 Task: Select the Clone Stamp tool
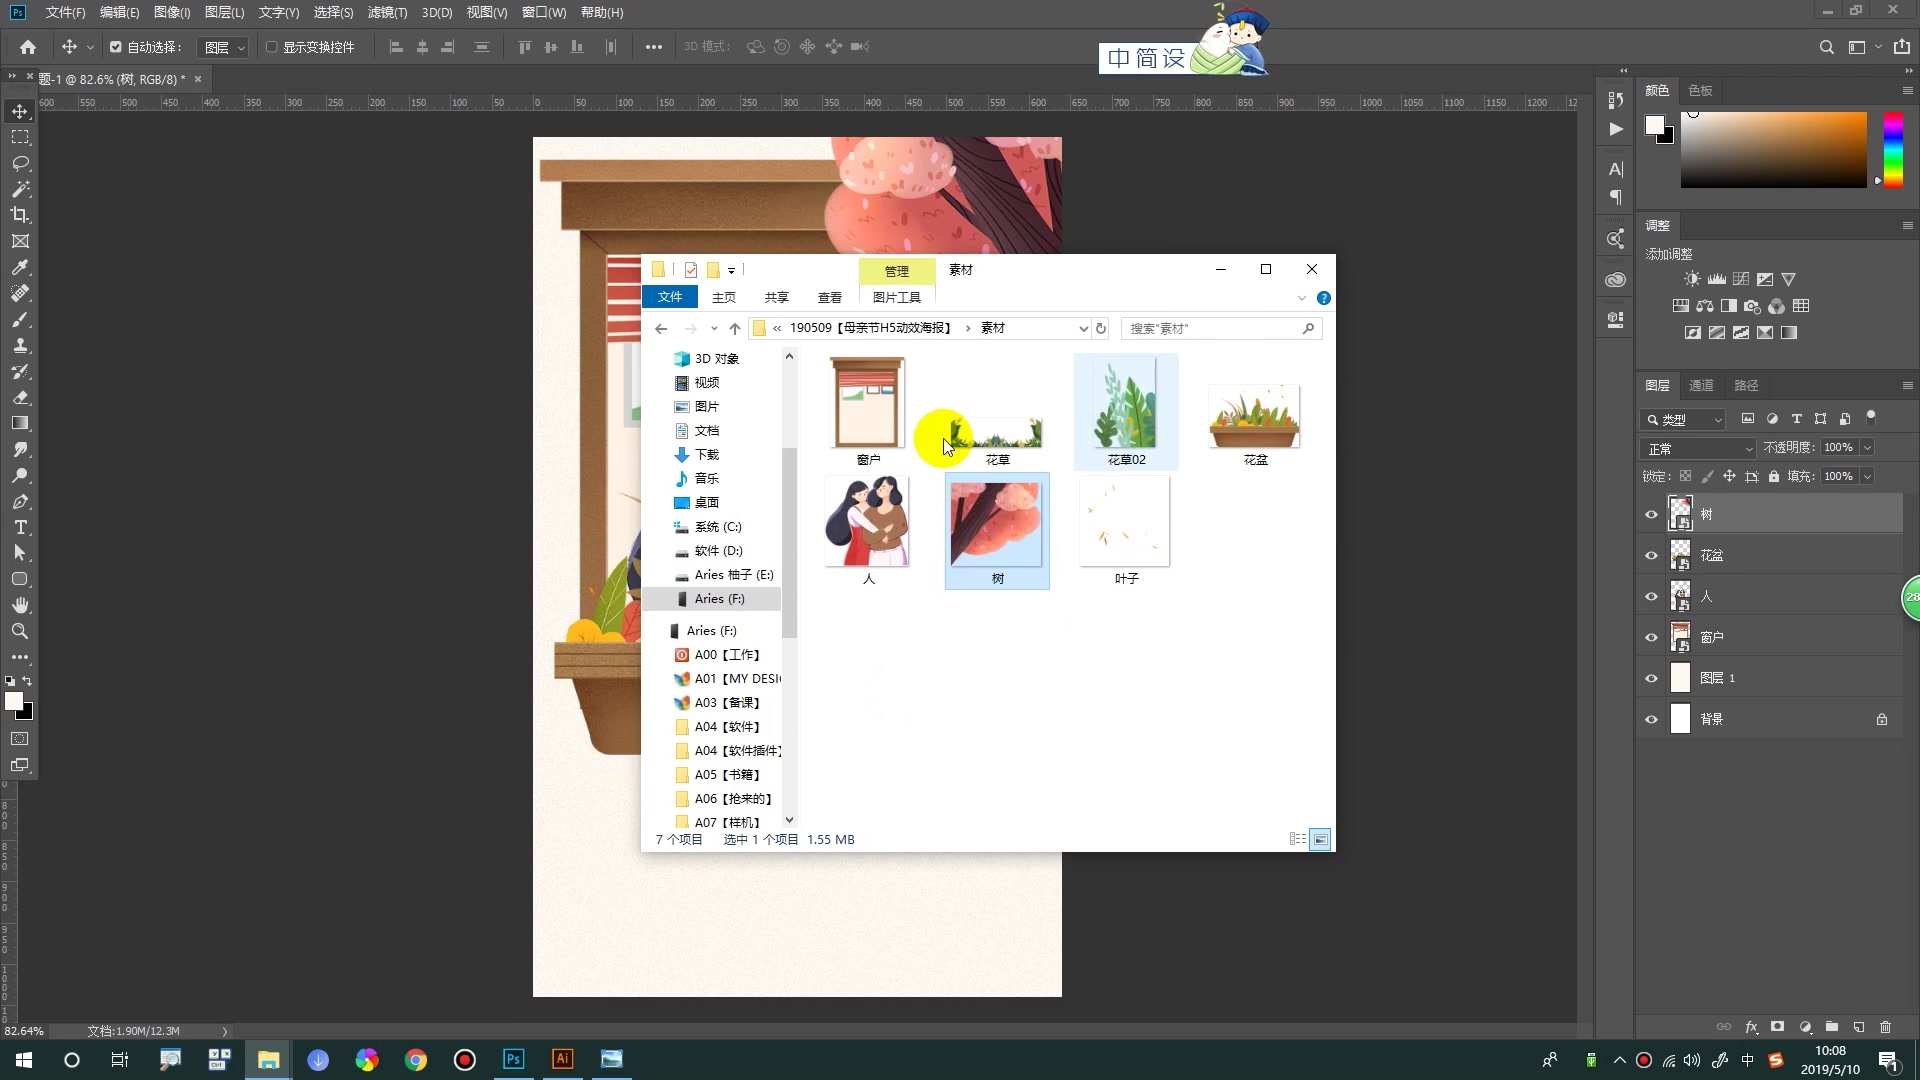coord(20,345)
